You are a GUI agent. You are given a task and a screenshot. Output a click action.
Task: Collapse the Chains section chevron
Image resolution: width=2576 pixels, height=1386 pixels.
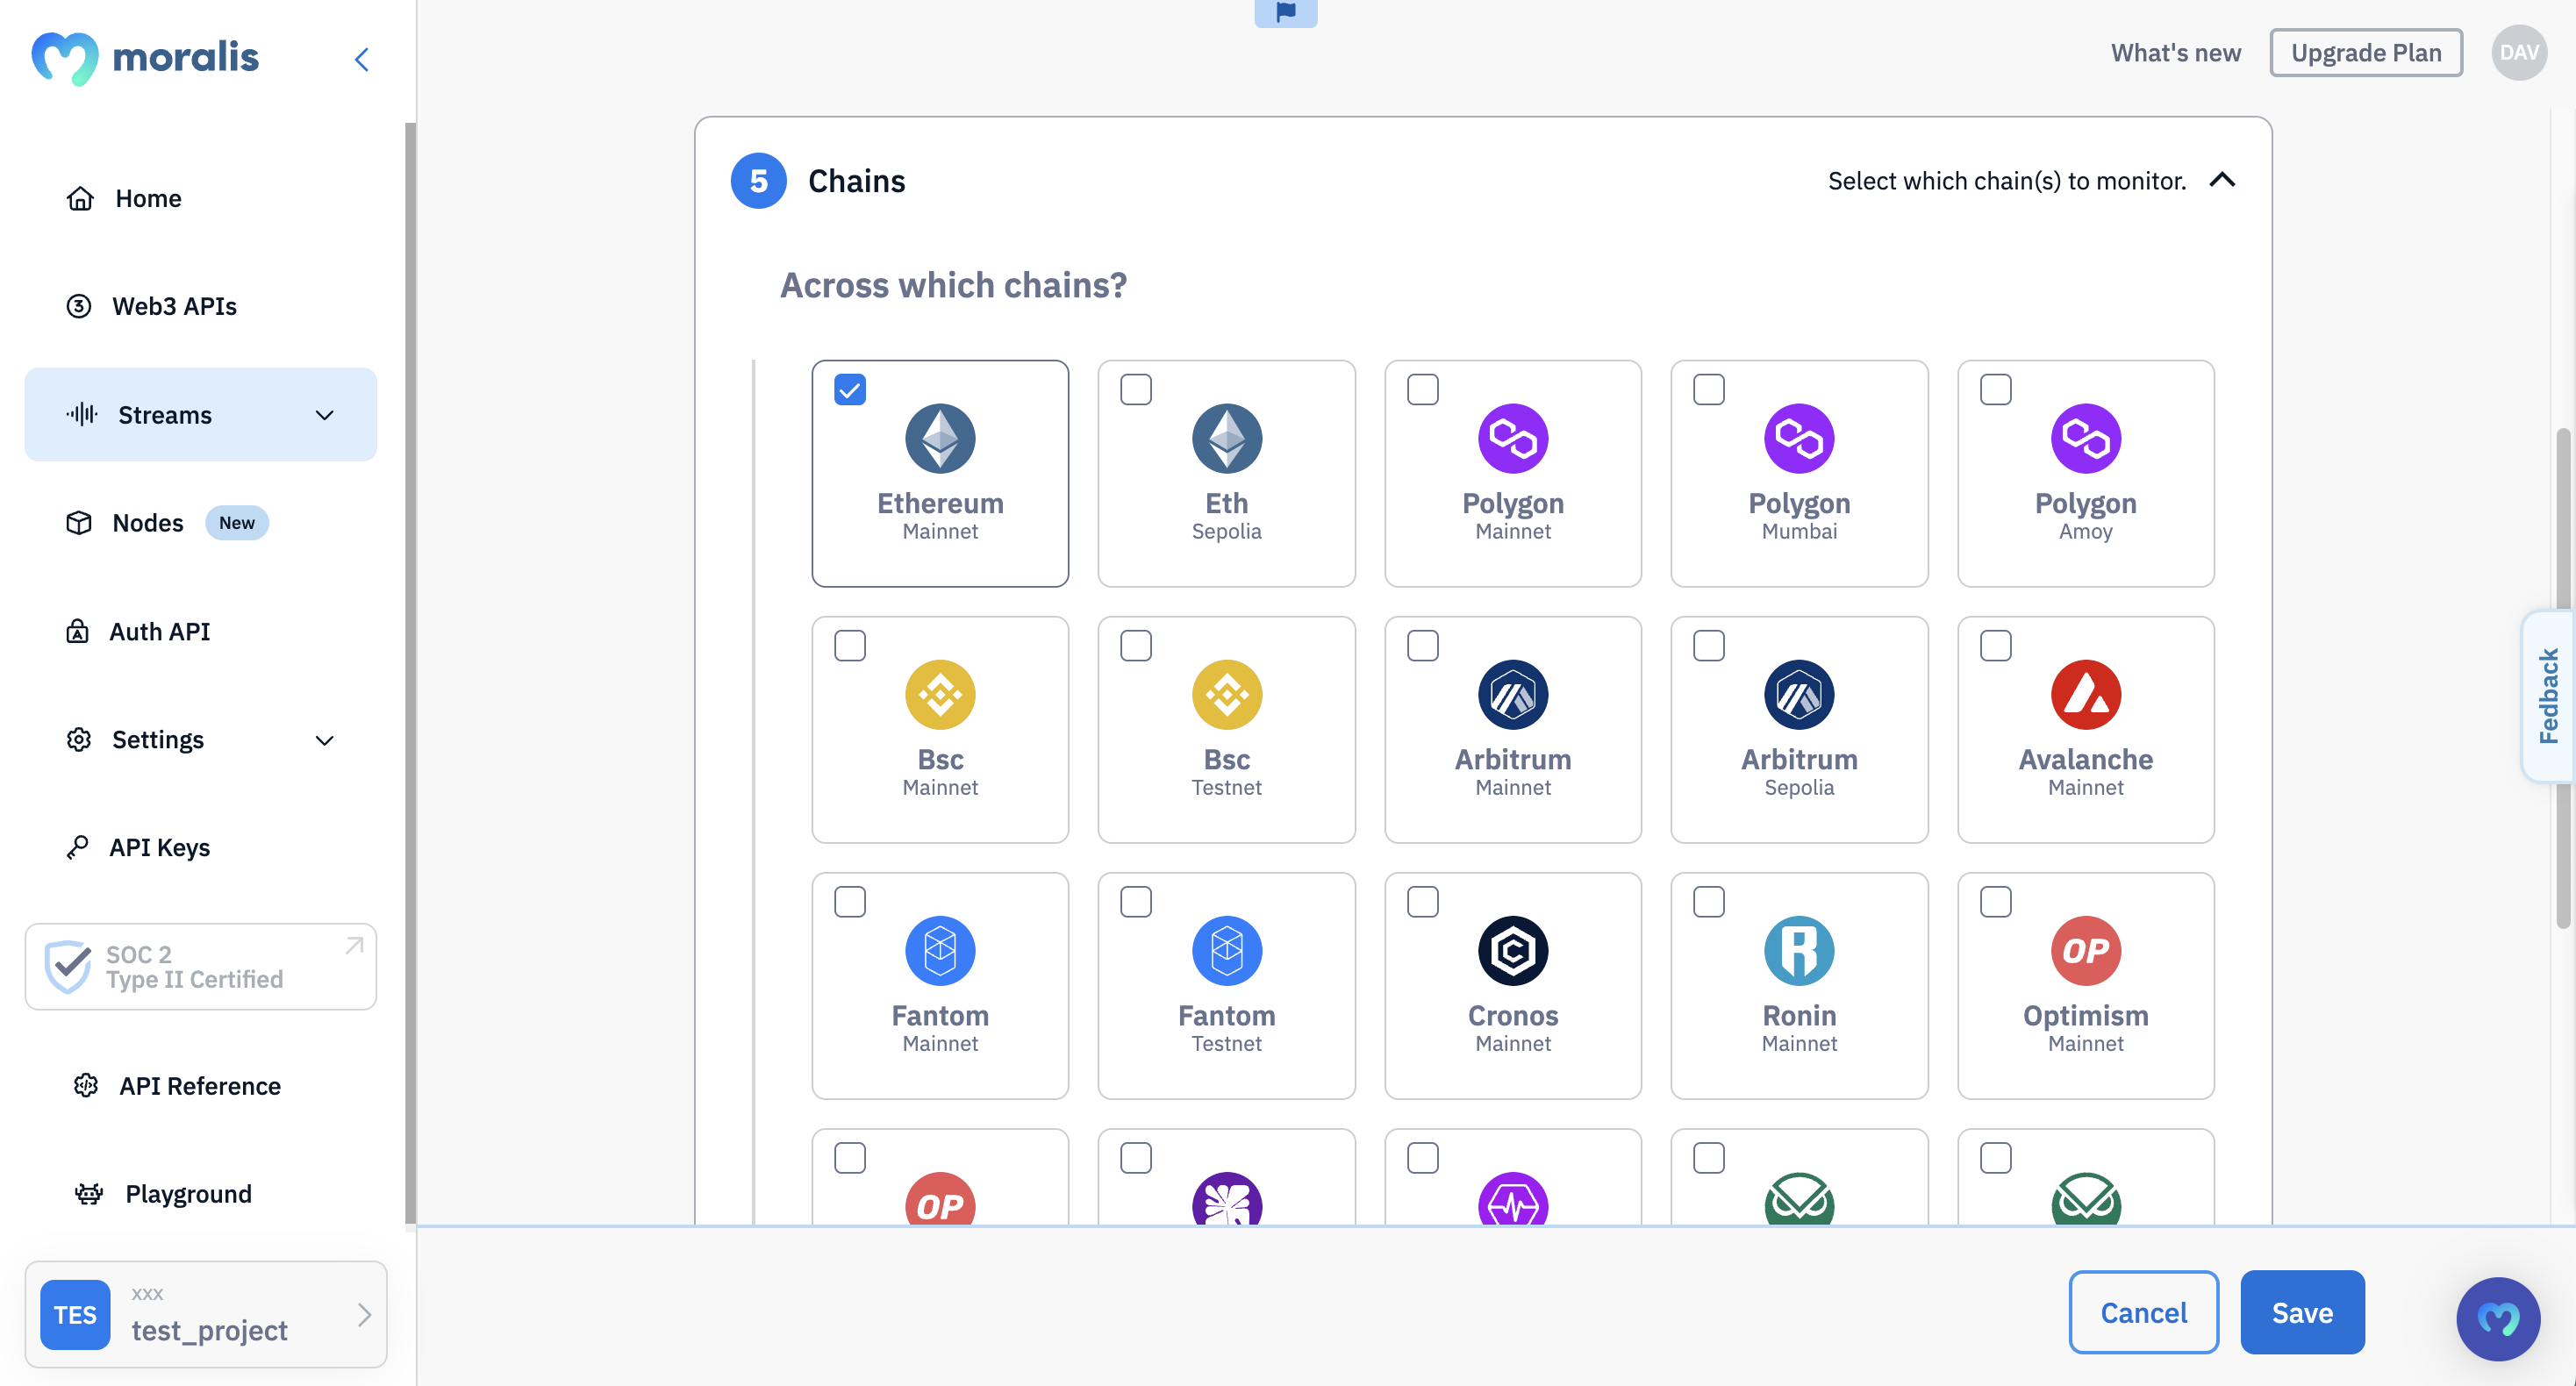pyautogui.click(x=2221, y=180)
